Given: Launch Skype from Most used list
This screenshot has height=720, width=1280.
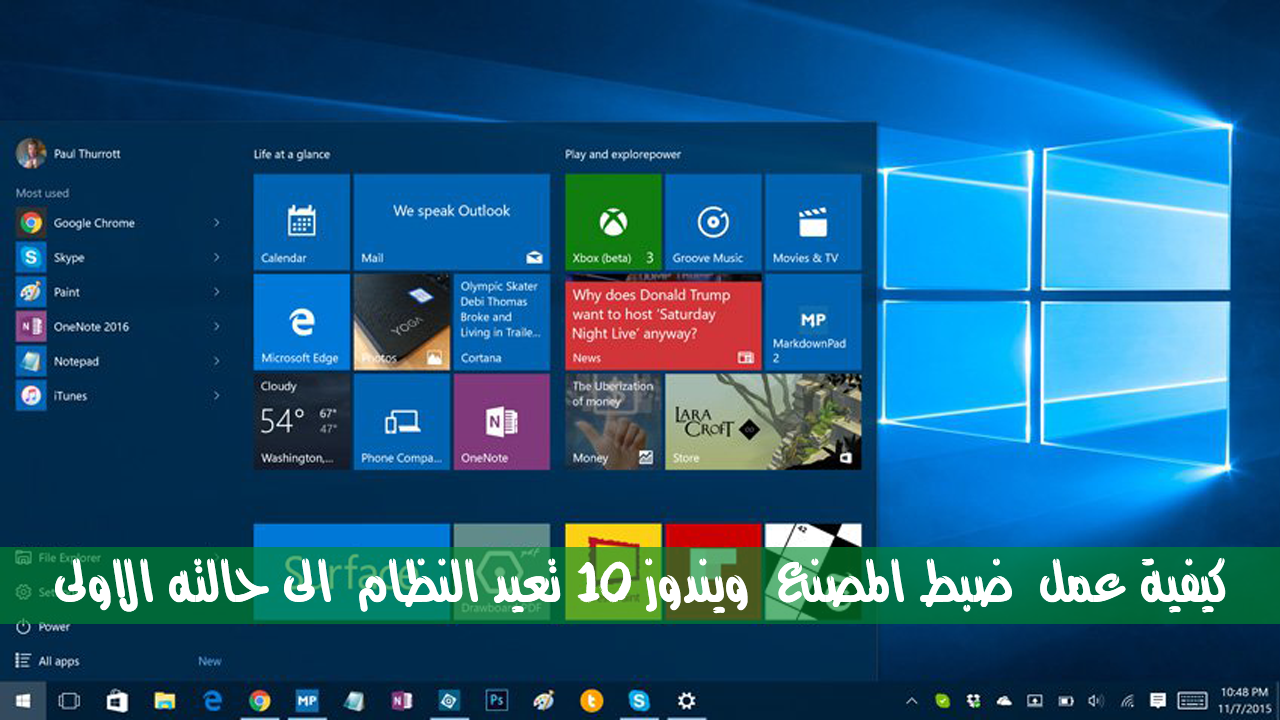Looking at the screenshot, I should point(118,258).
